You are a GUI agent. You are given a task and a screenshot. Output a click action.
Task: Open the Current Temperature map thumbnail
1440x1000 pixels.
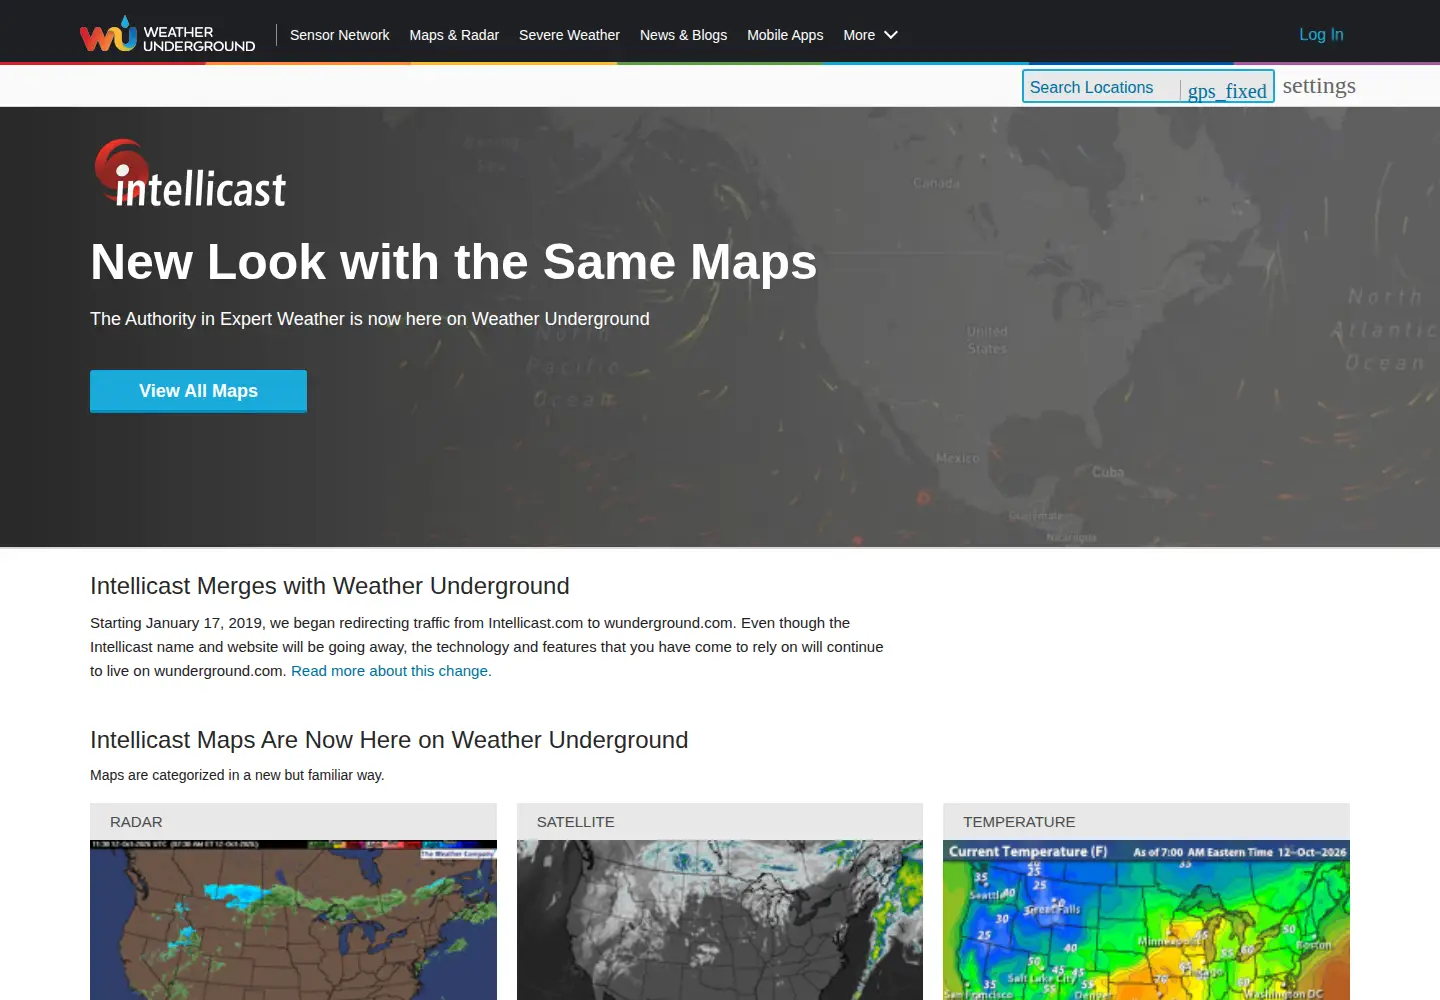(1146, 920)
